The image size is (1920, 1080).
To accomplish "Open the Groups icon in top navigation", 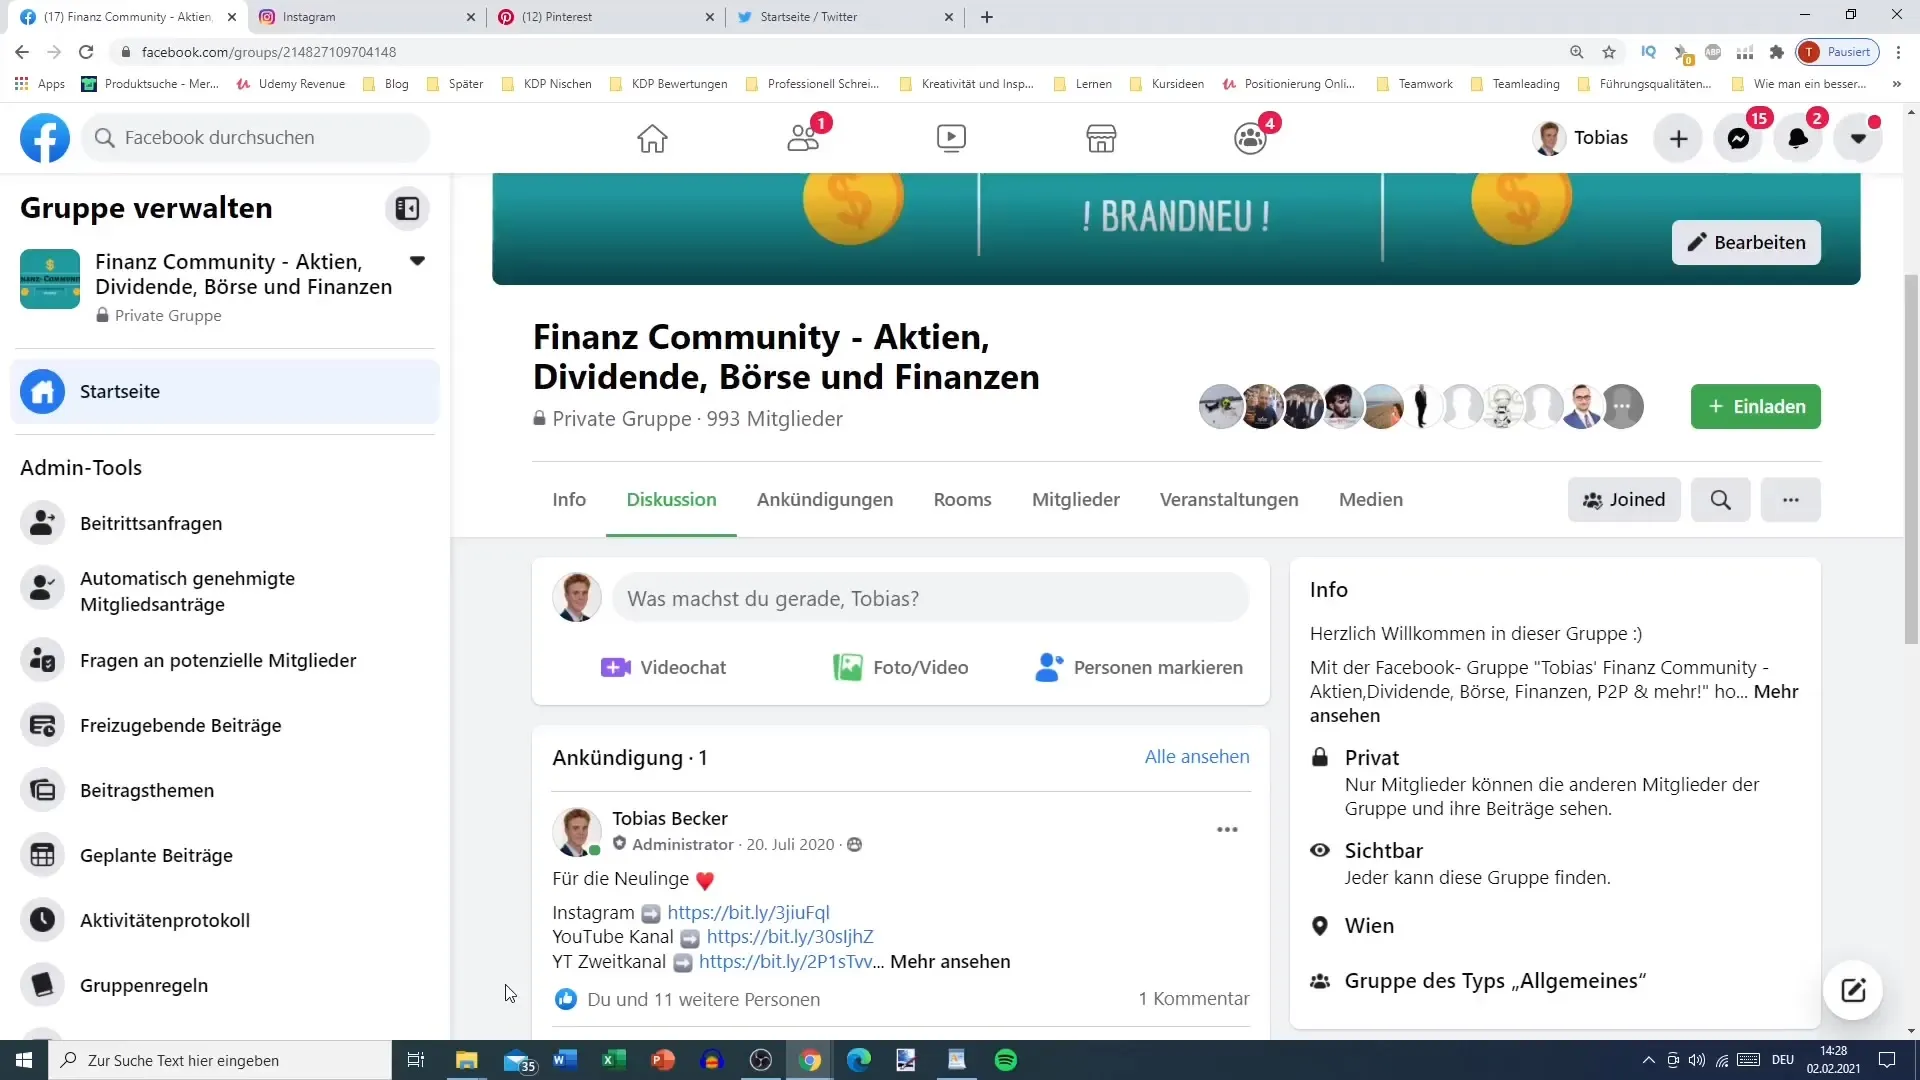I will tap(1250, 138).
